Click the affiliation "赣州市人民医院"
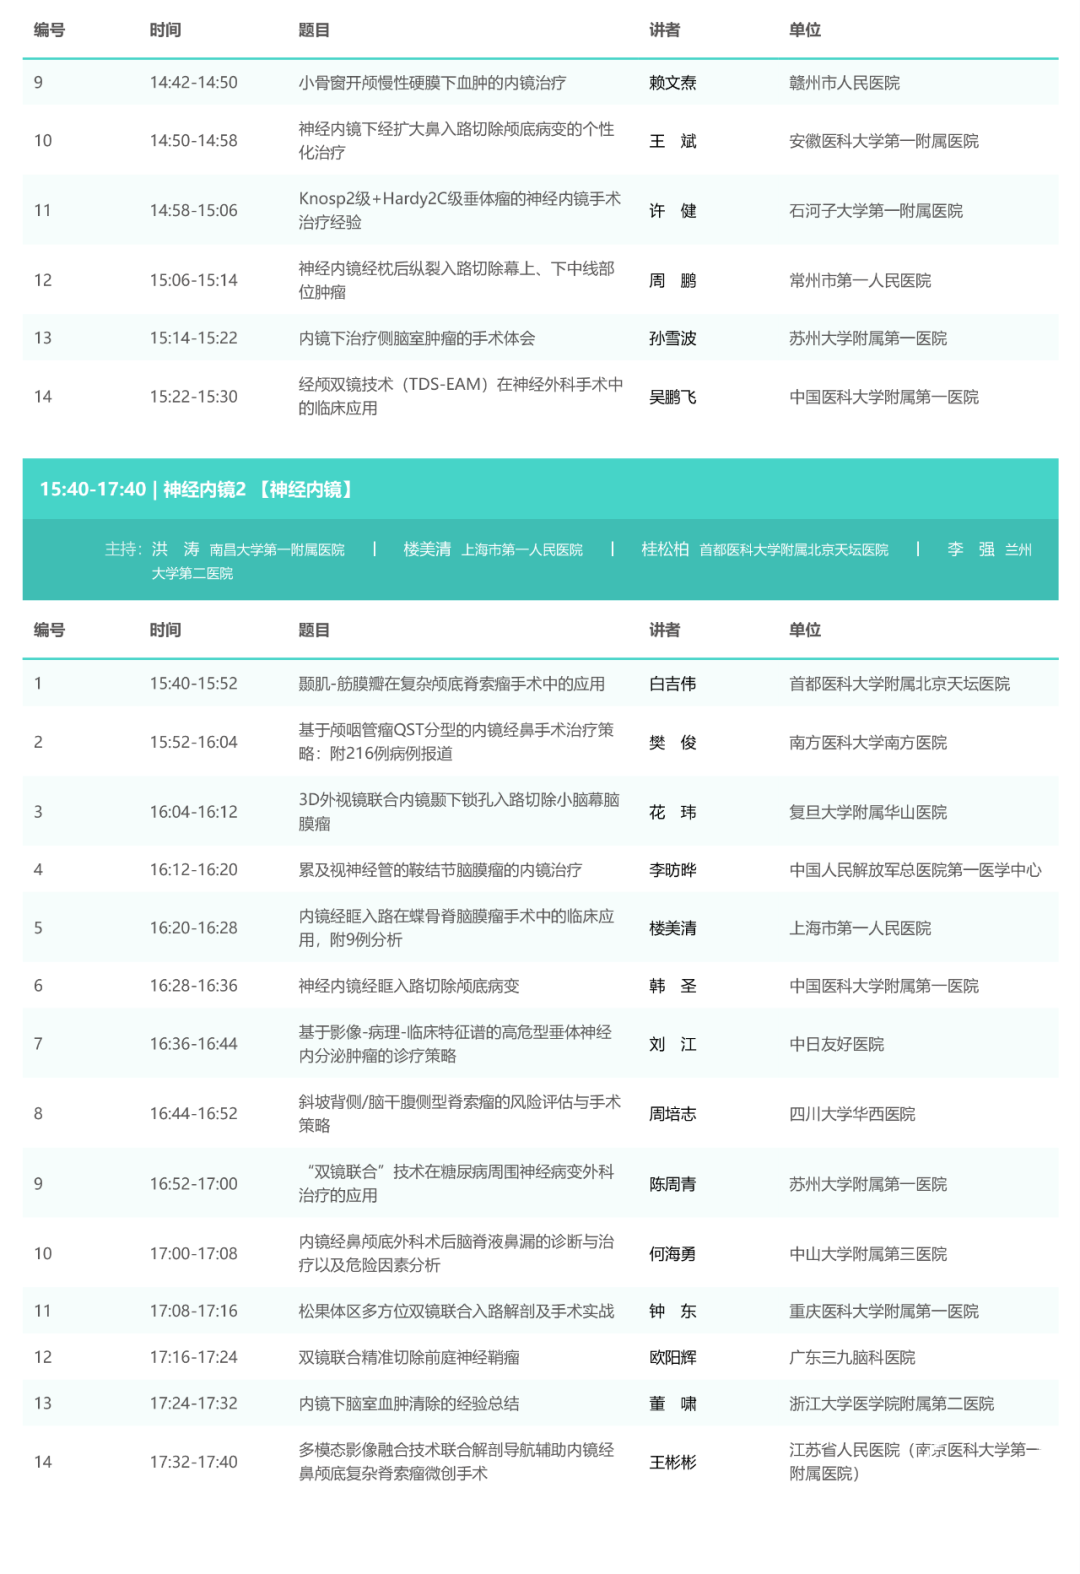The image size is (1080, 1574). coord(844,82)
